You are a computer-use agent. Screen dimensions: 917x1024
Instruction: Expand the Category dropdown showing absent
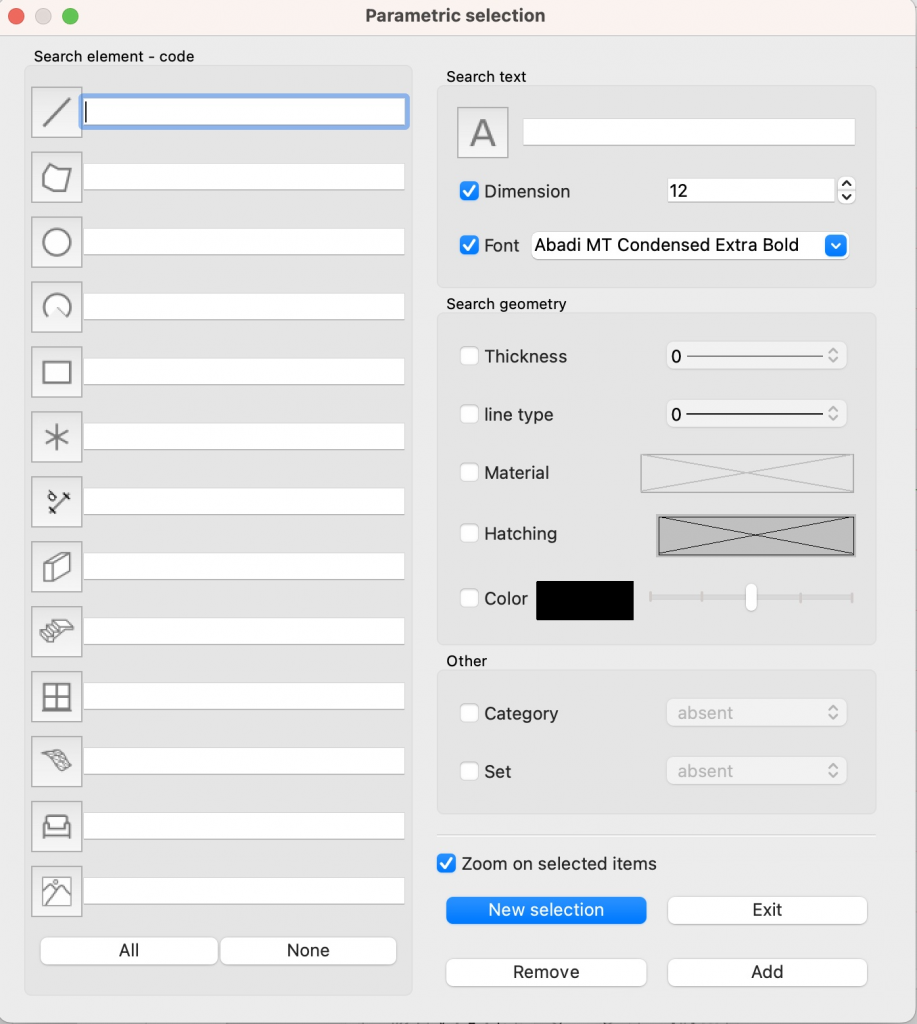pyautogui.click(x=756, y=713)
